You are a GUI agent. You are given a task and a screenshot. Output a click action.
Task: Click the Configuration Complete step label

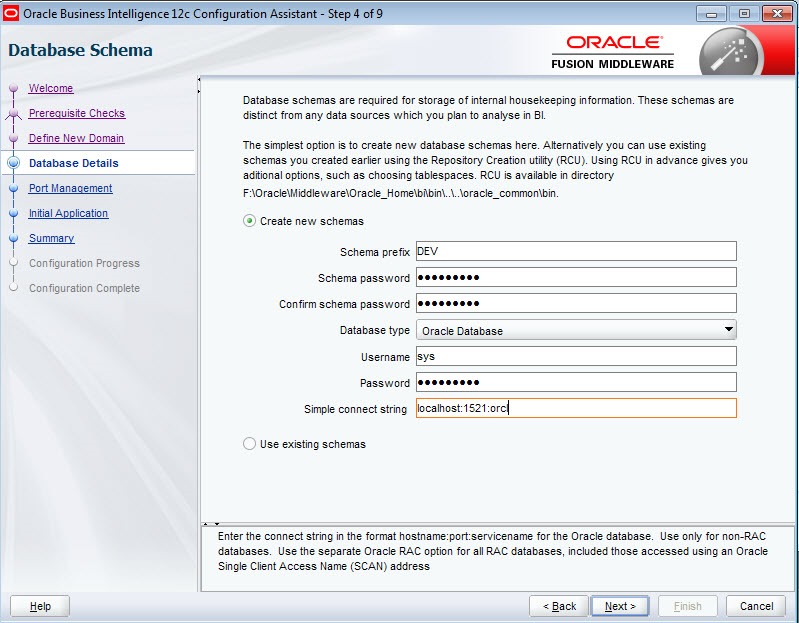tap(84, 288)
